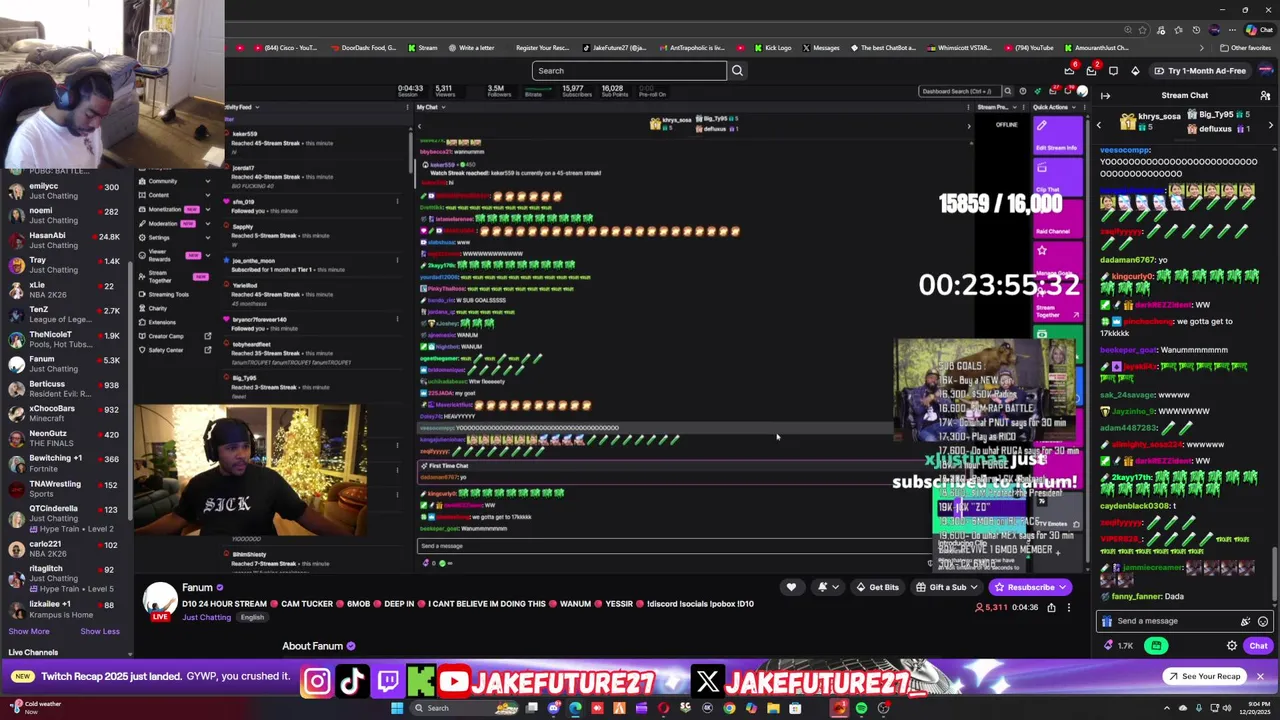
Task: Click the Copilot Chat button in Edge toolbar
Action: [x=1260, y=30]
